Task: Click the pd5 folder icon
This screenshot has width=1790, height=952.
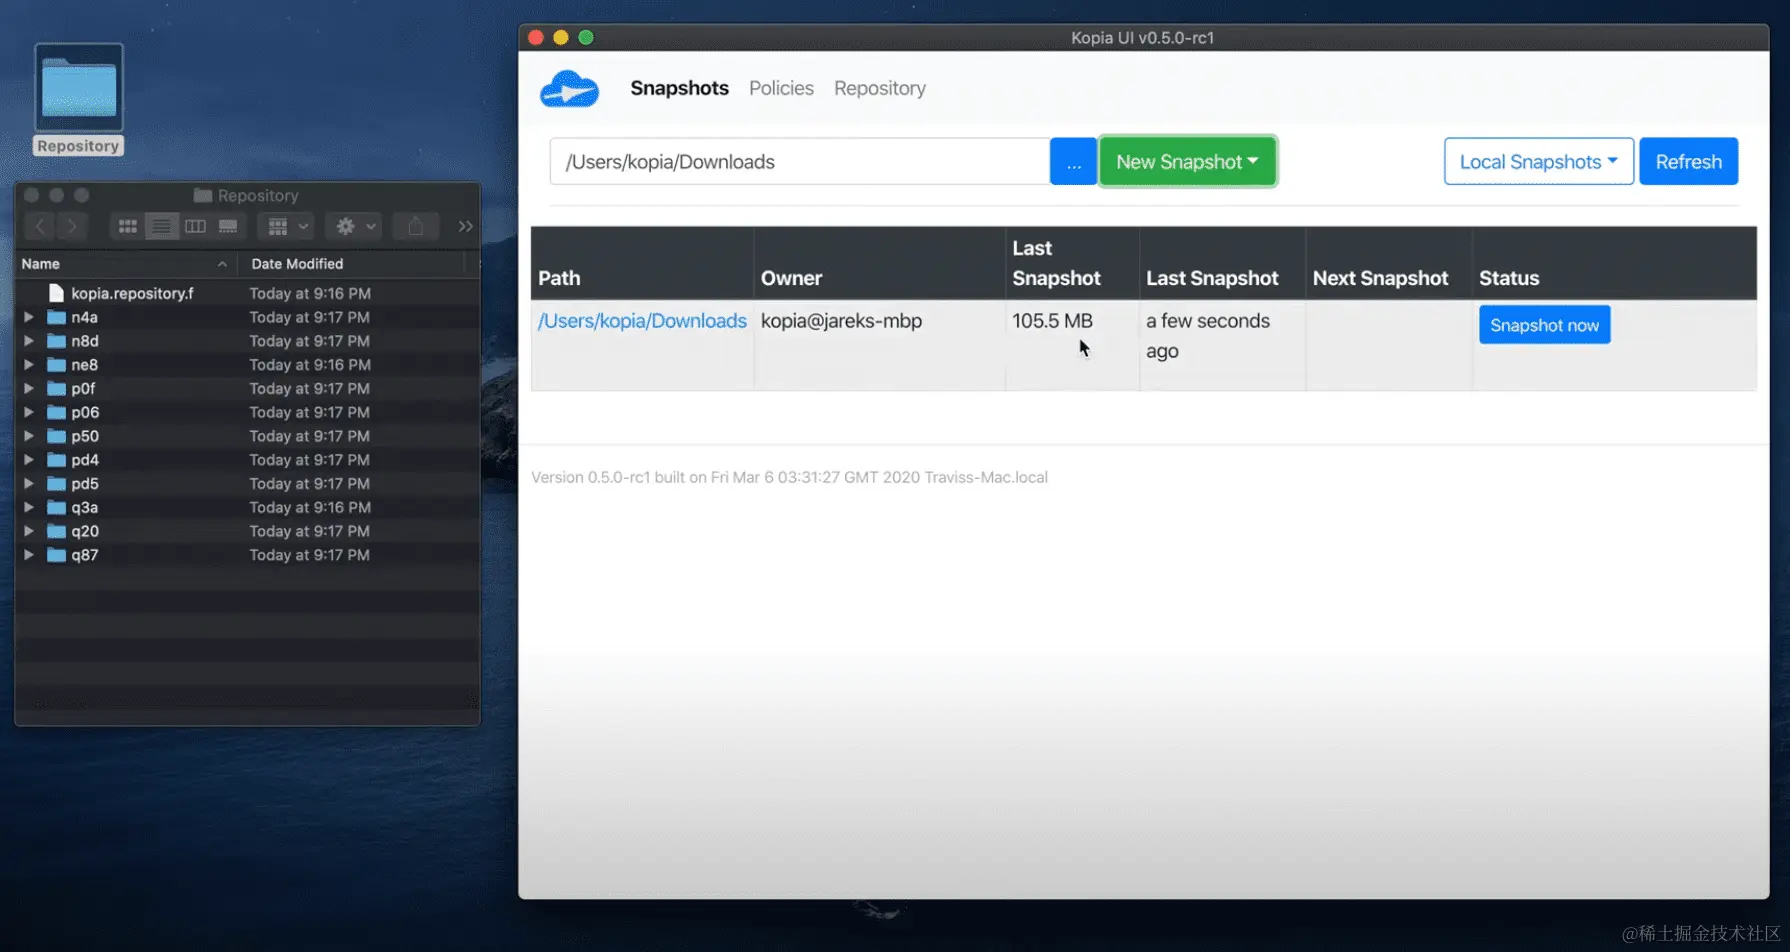Action: click(56, 484)
